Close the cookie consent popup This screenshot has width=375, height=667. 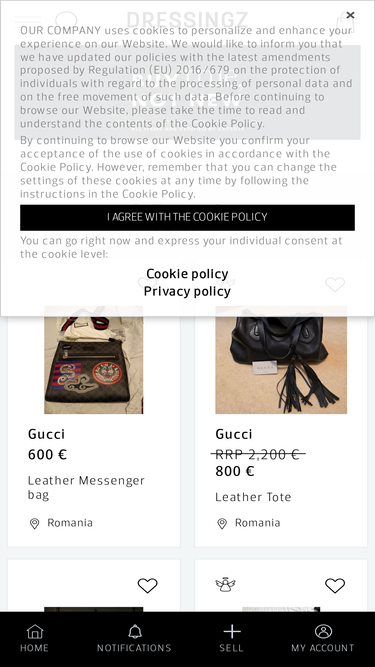350,15
